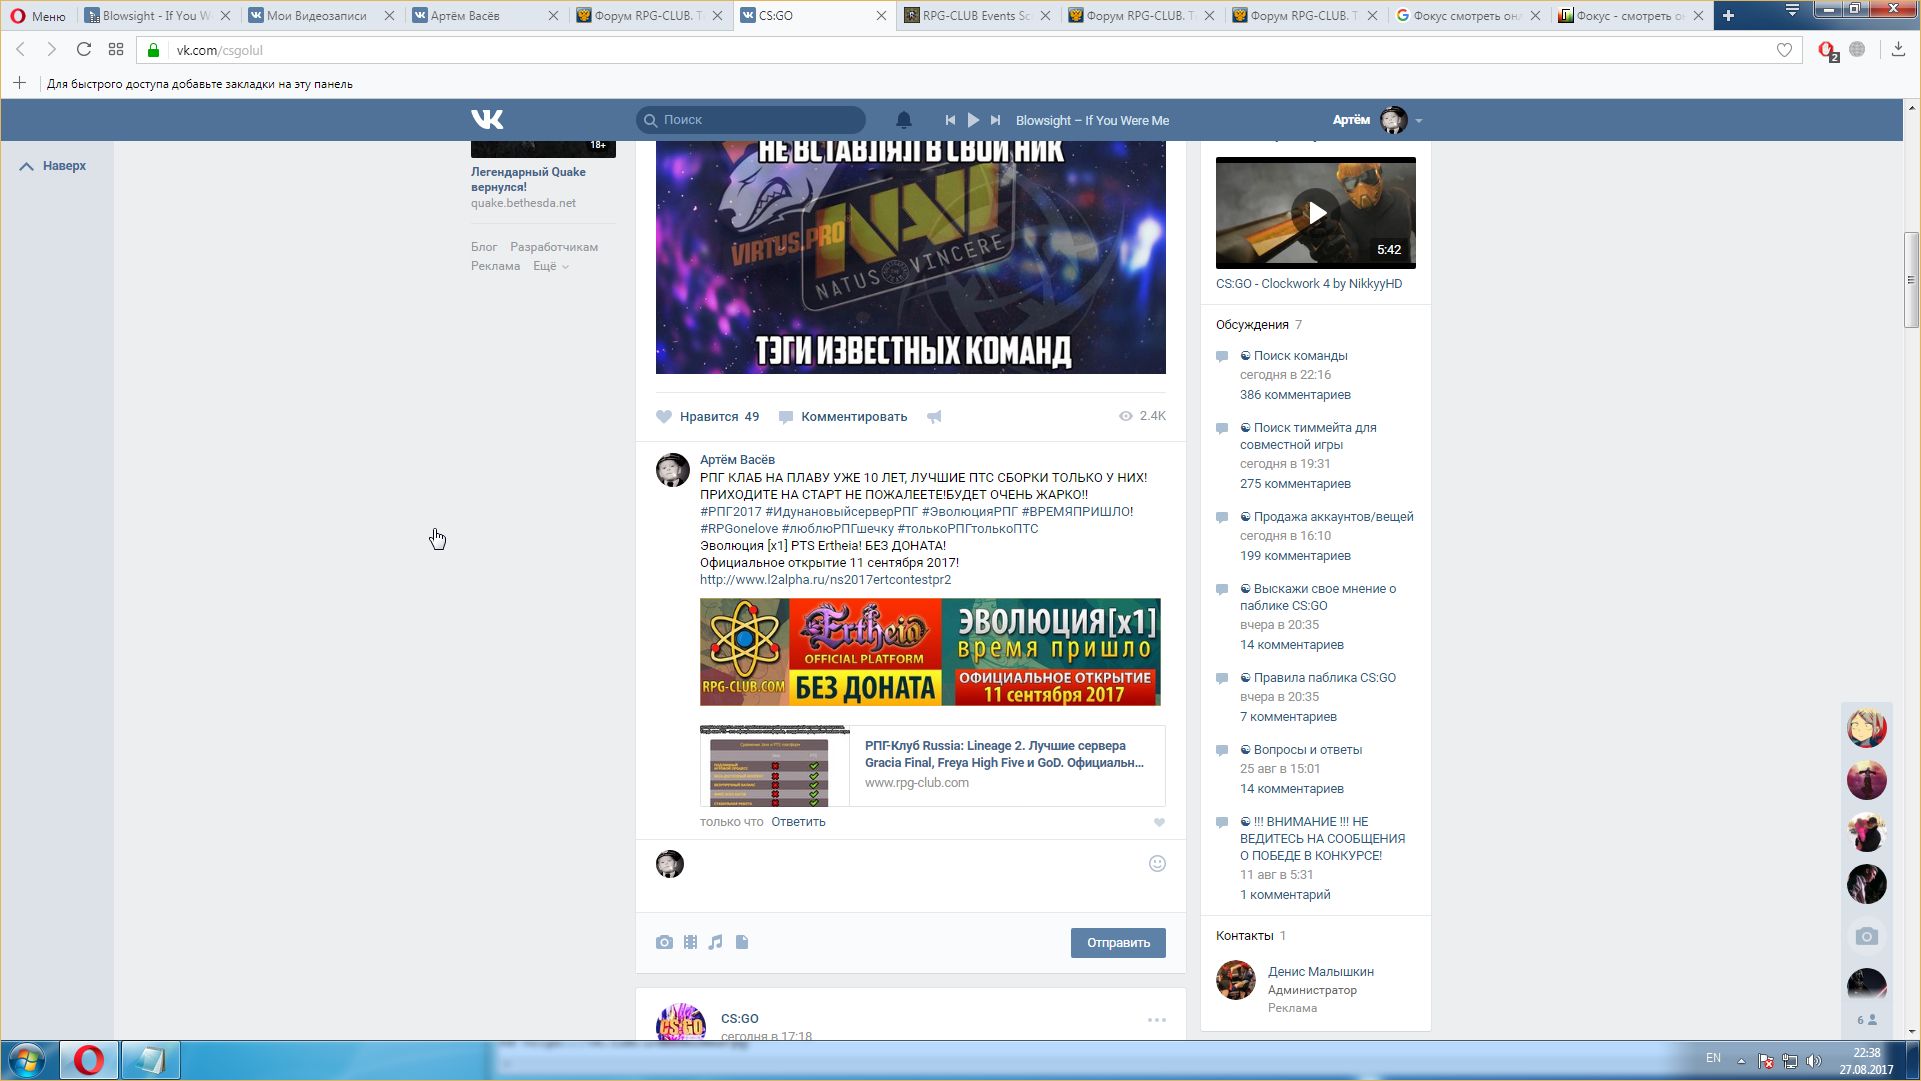Open the emoji smiley picker
The height and width of the screenshot is (1081, 1921).
[1157, 864]
